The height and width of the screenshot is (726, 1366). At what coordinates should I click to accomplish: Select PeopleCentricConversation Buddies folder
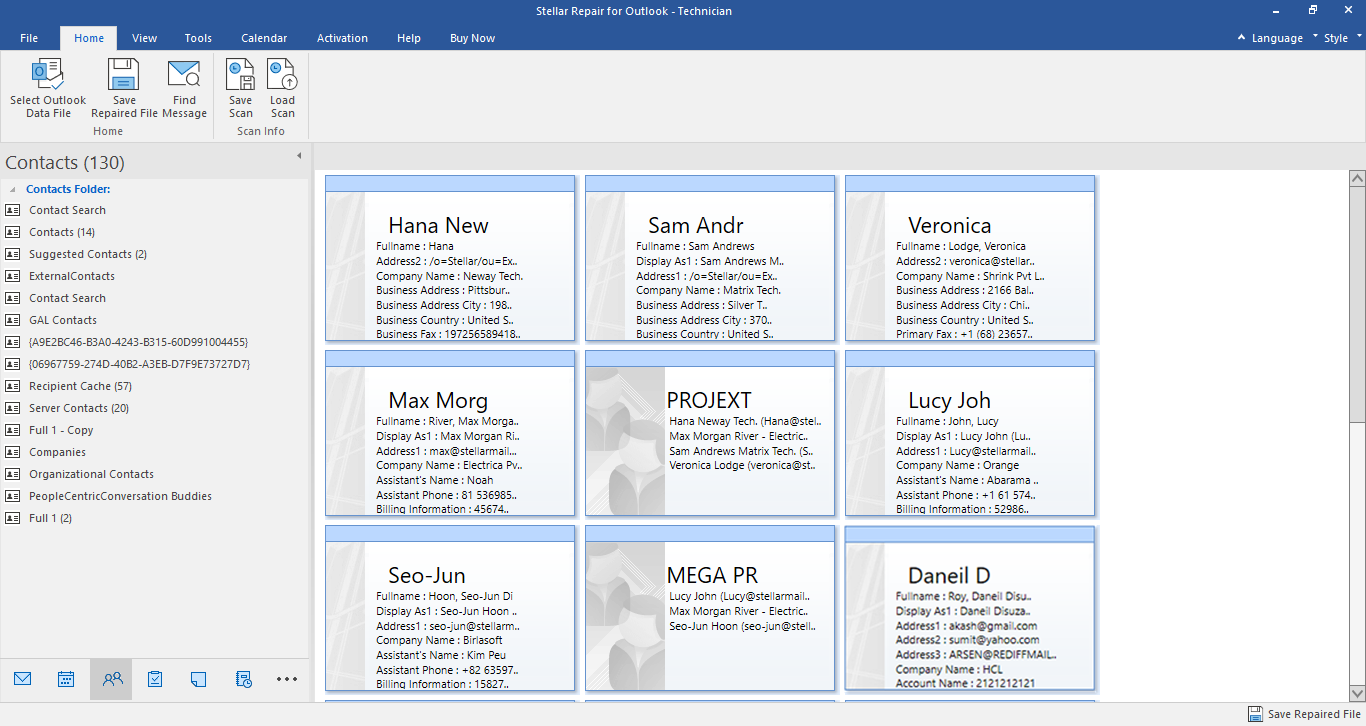(x=120, y=496)
